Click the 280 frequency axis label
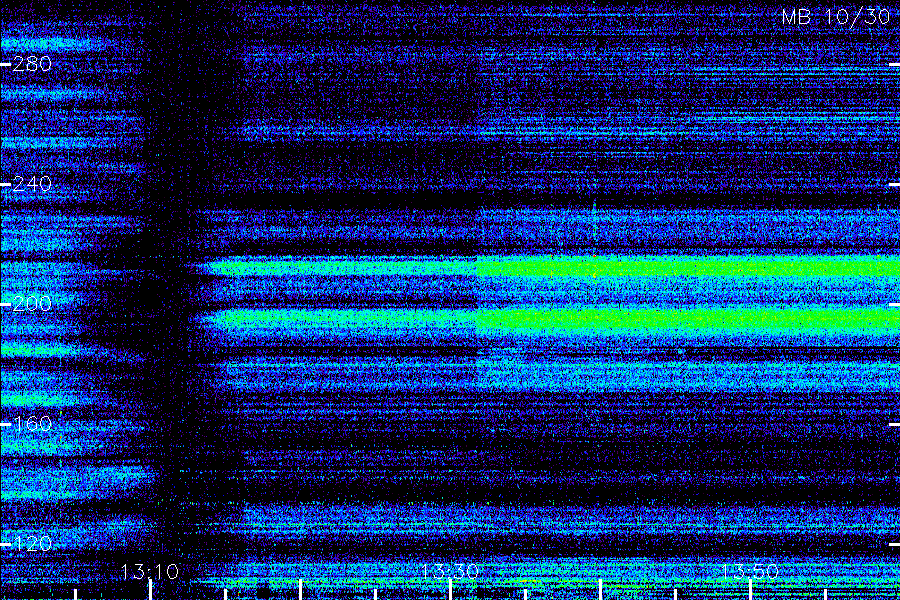Image resolution: width=900 pixels, height=600 pixels. click(x=32, y=64)
